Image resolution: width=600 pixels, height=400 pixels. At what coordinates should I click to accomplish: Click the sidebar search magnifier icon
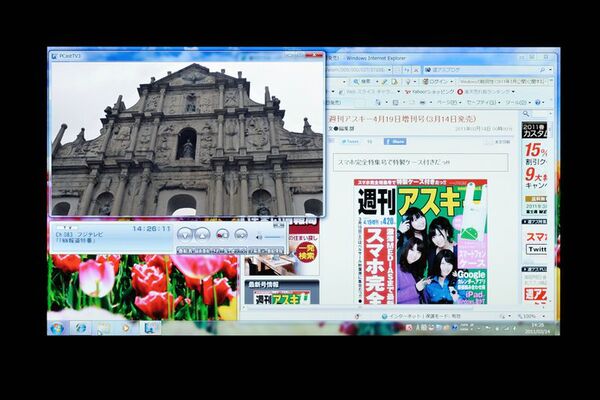tap(526, 114)
